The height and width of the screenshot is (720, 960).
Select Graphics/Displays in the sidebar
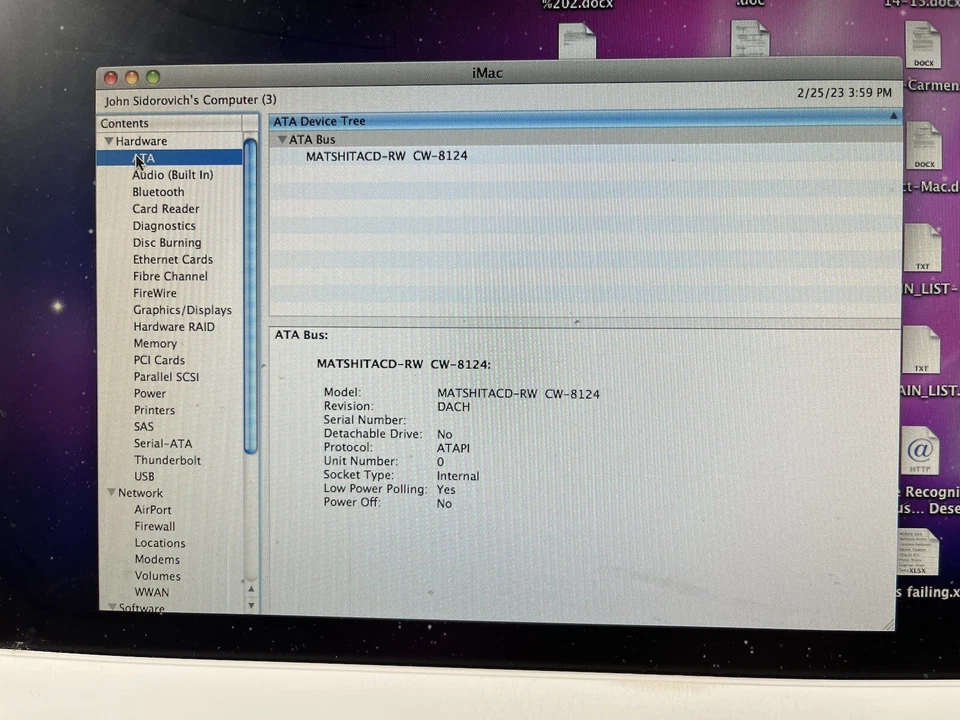[x=182, y=310]
